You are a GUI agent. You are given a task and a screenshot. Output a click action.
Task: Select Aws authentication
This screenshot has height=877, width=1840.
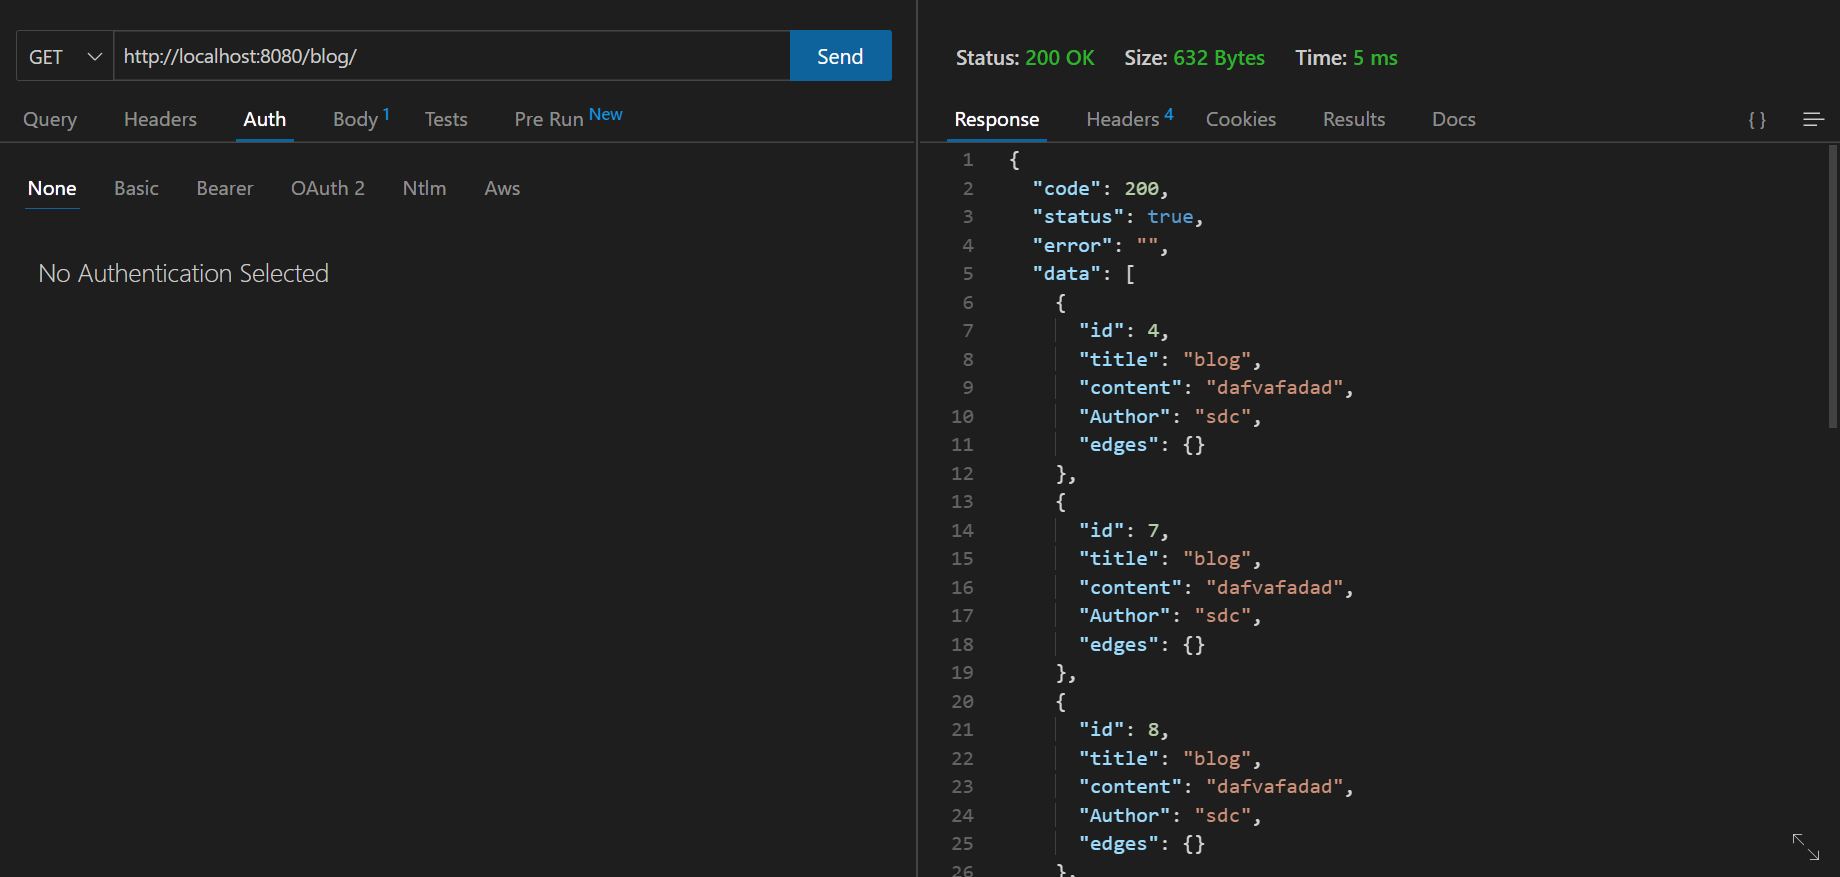coord(502,188)
